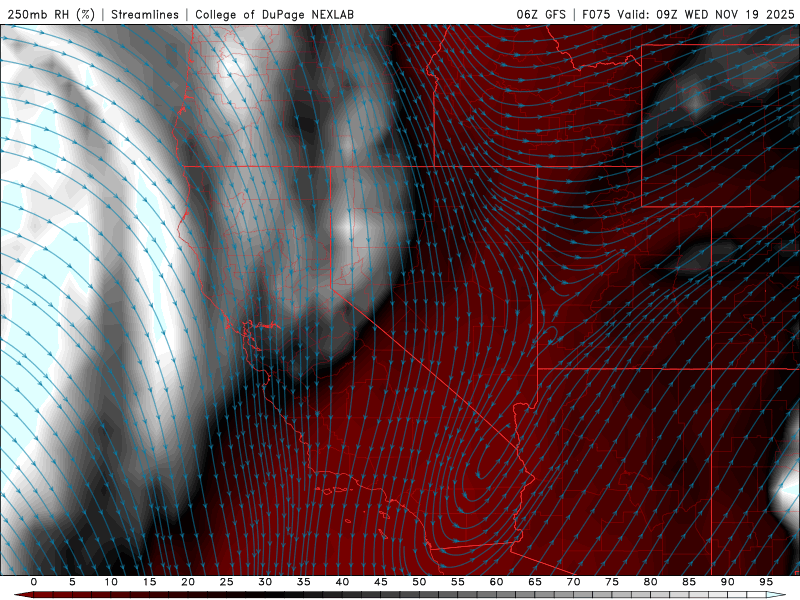Click the colorbar tick label "50"
Viewport: 800px width, 600px height.
click(419, 582)
